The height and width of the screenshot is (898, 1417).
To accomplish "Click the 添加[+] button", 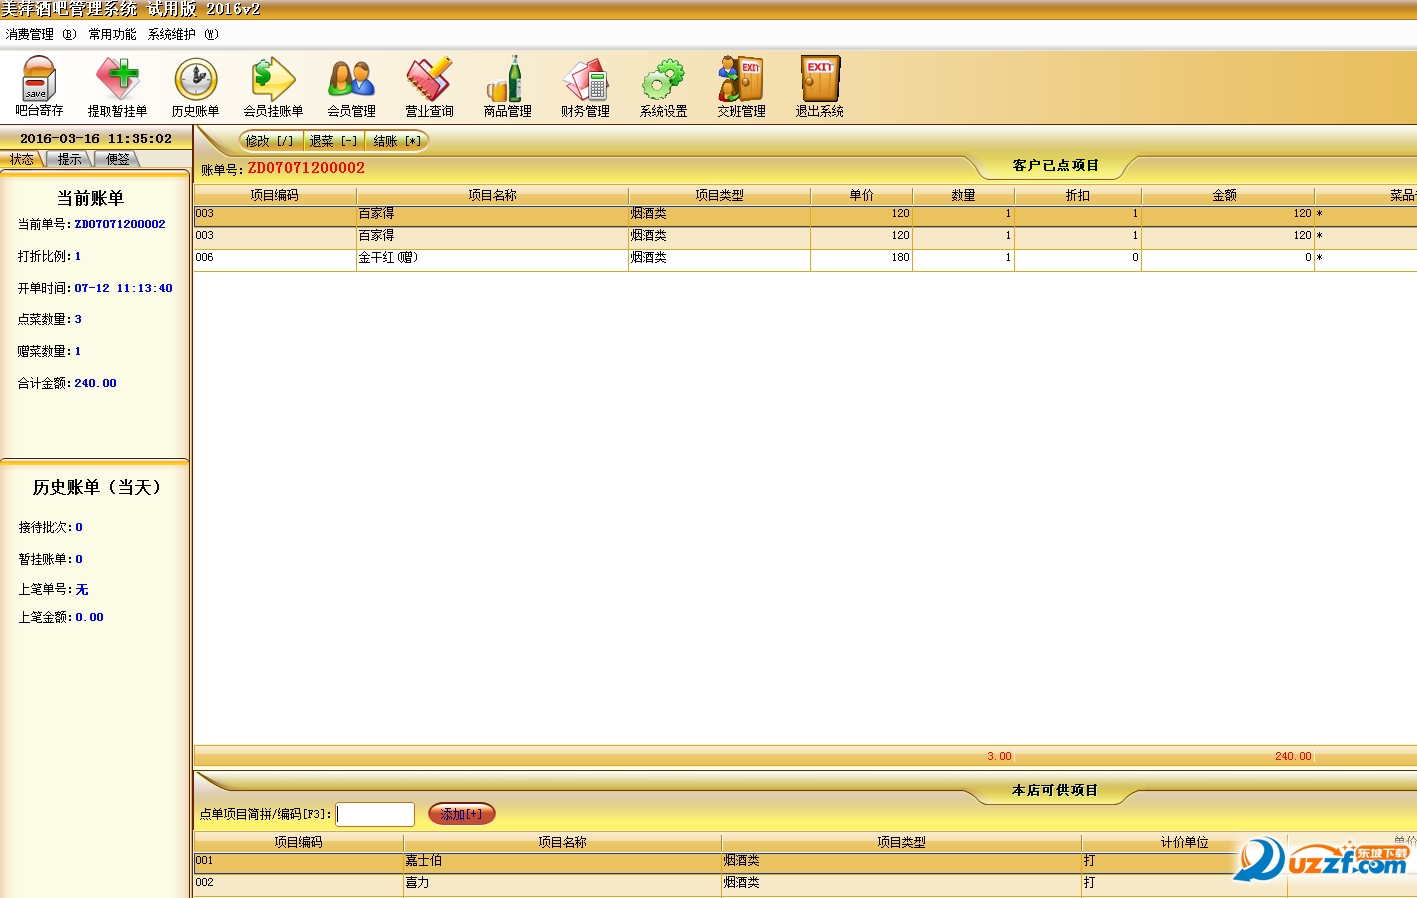I will 462,814.
